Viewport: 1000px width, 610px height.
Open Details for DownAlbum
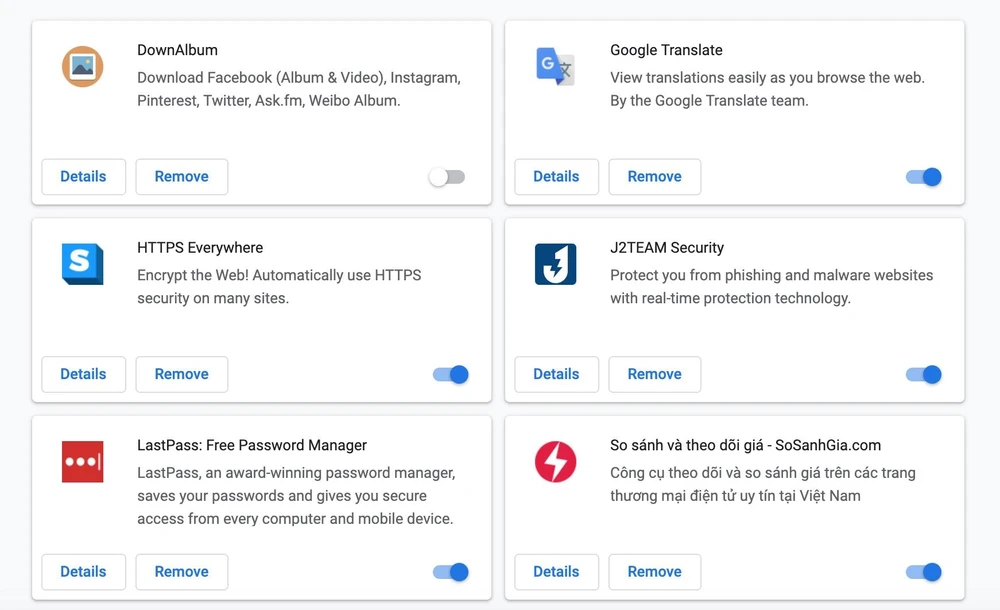pyautogui.click(x=83, y=177)
